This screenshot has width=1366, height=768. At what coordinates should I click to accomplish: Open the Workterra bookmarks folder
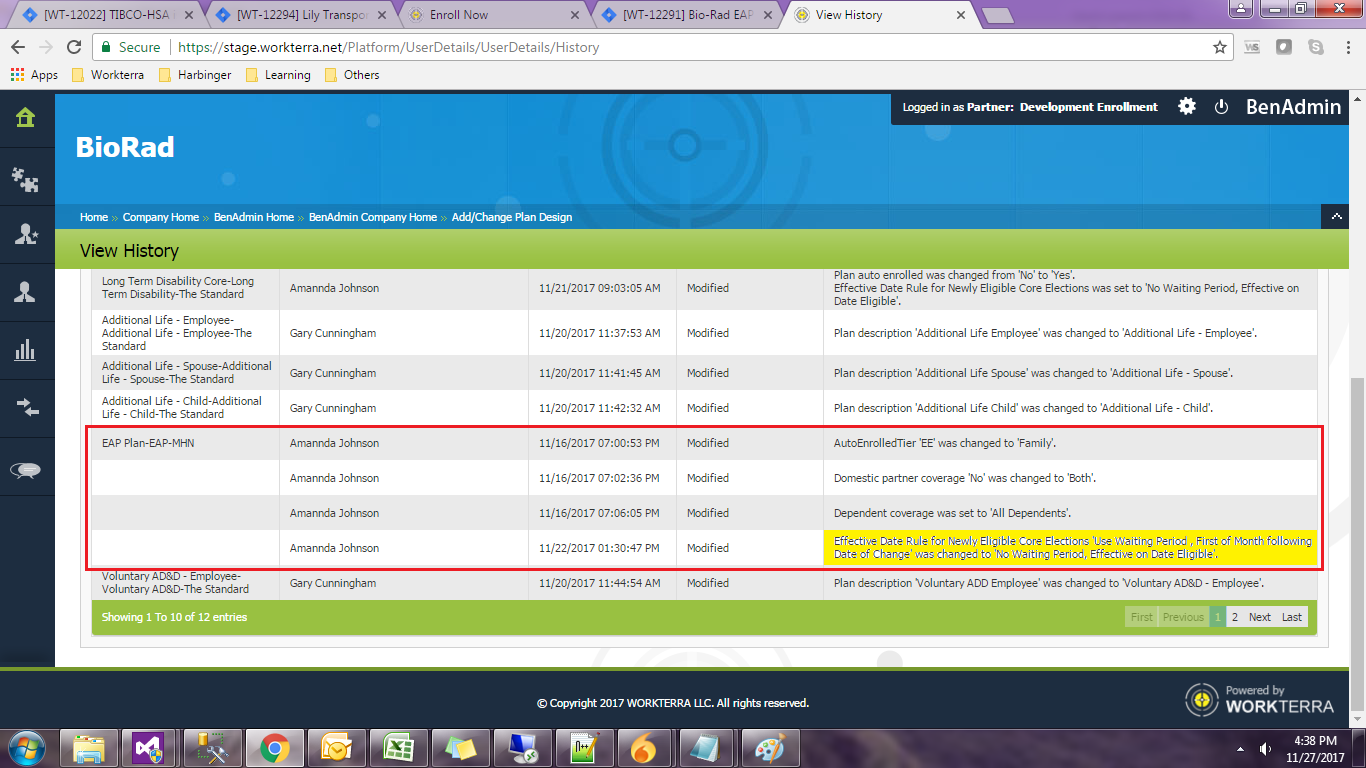coord(106,75)
